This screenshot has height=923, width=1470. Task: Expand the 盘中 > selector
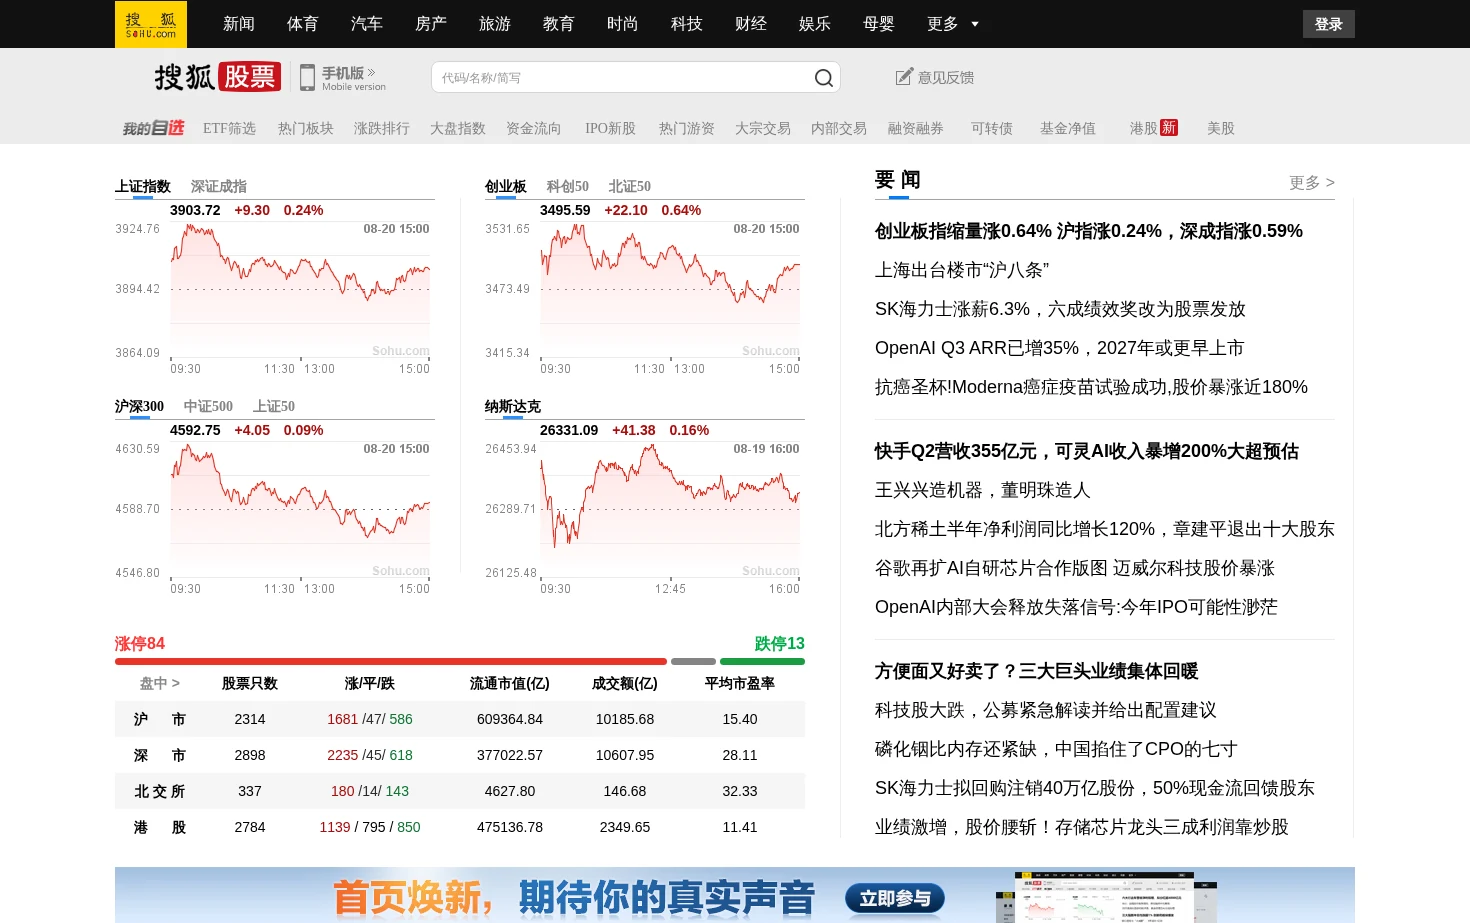[160, 683]
